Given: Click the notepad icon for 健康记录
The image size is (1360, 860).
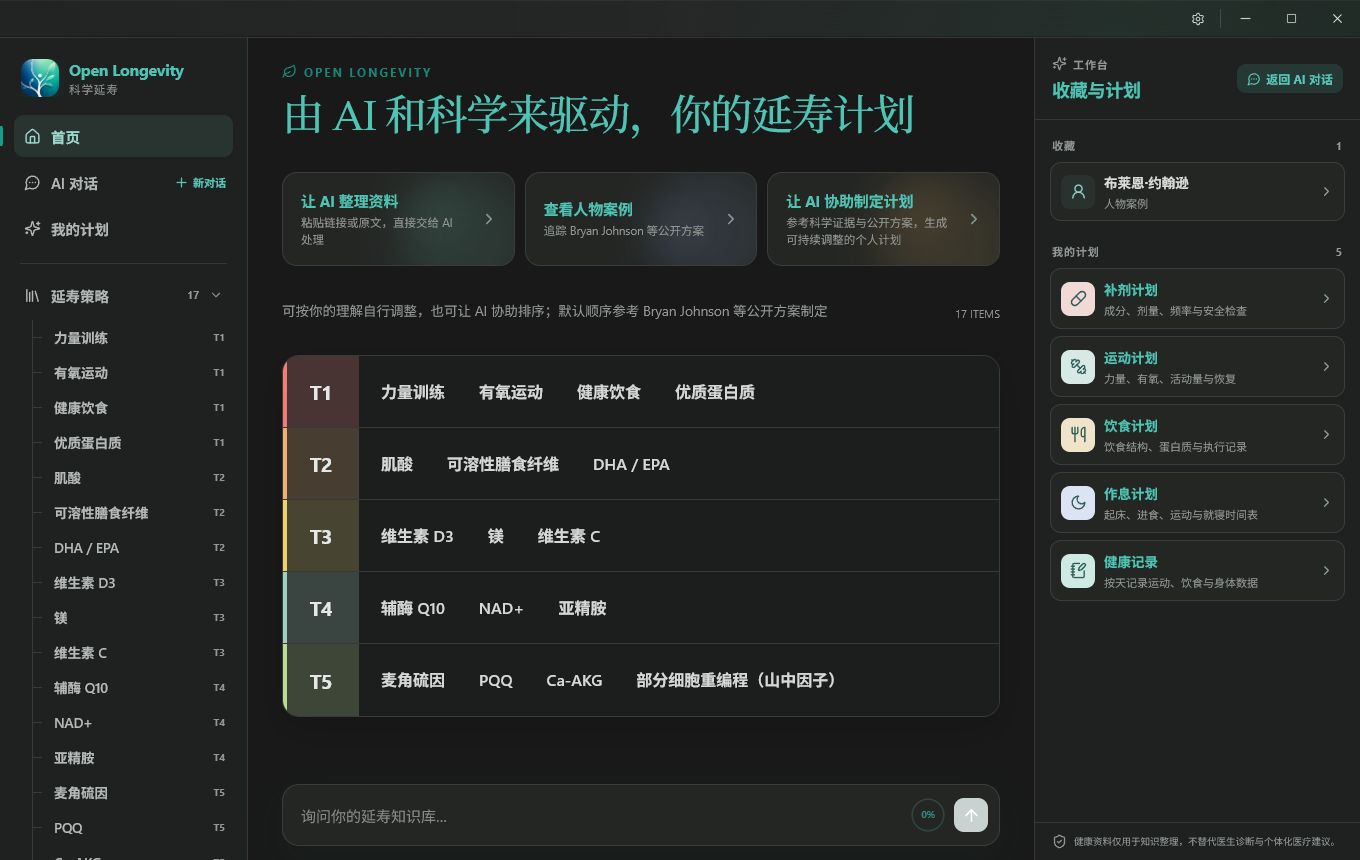Looking at the screenshot, I should coord(1078,571).
